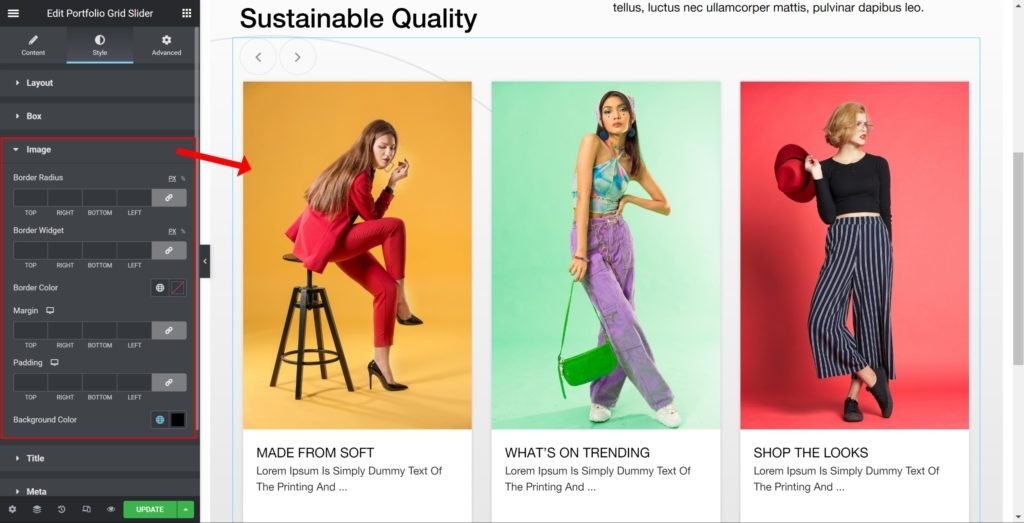Open page Settings gear in bottom bar
Screen dimensions: 1024x523
coord(12,509)
